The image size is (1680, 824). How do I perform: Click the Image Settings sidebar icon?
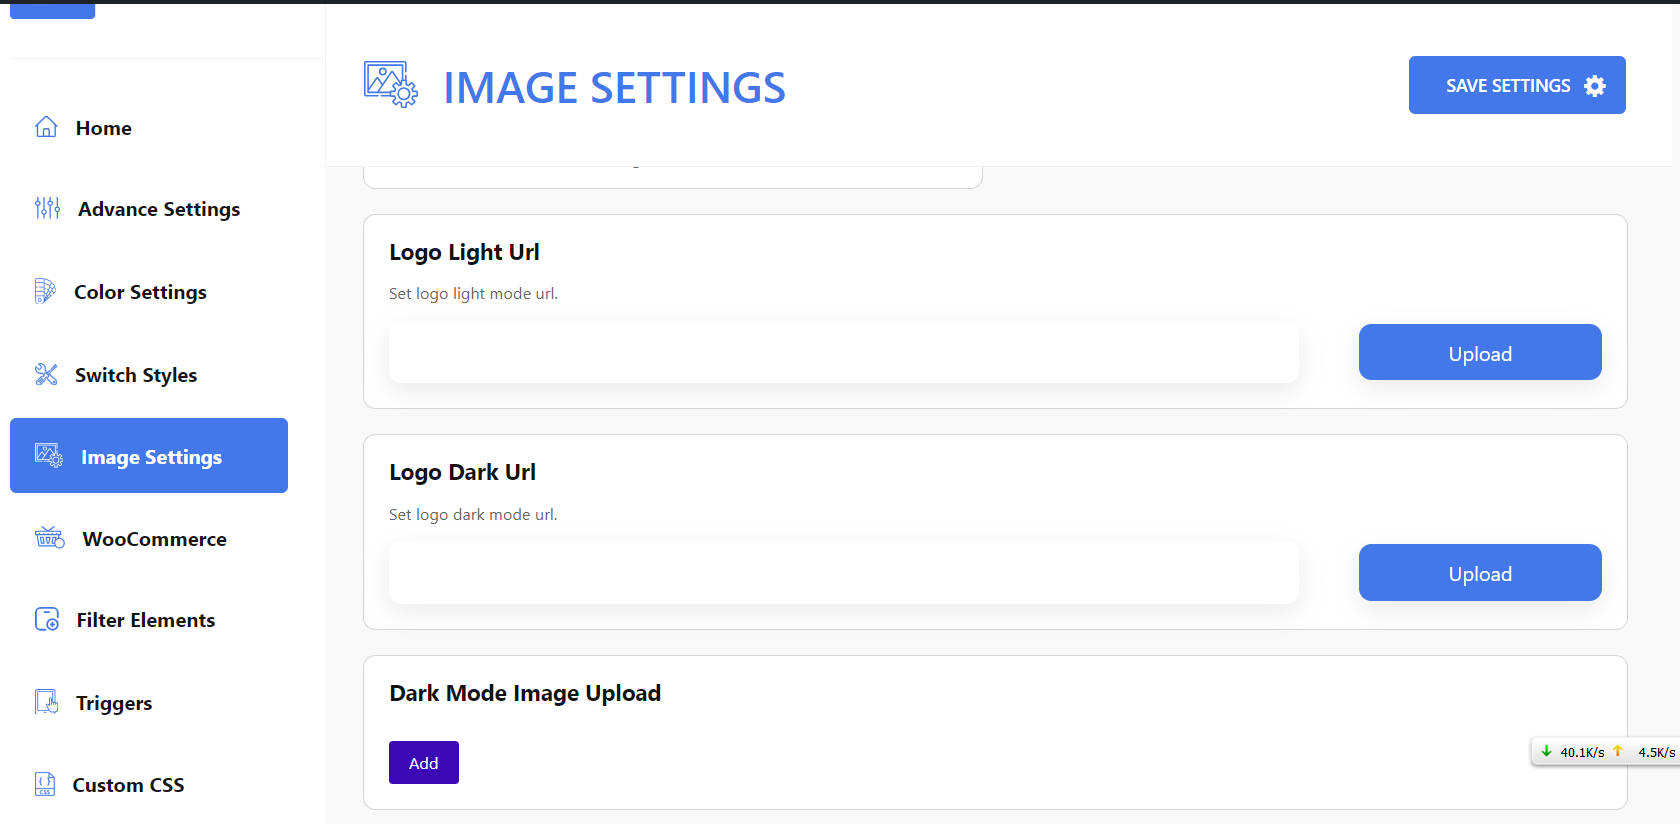[x=48, y=455]
